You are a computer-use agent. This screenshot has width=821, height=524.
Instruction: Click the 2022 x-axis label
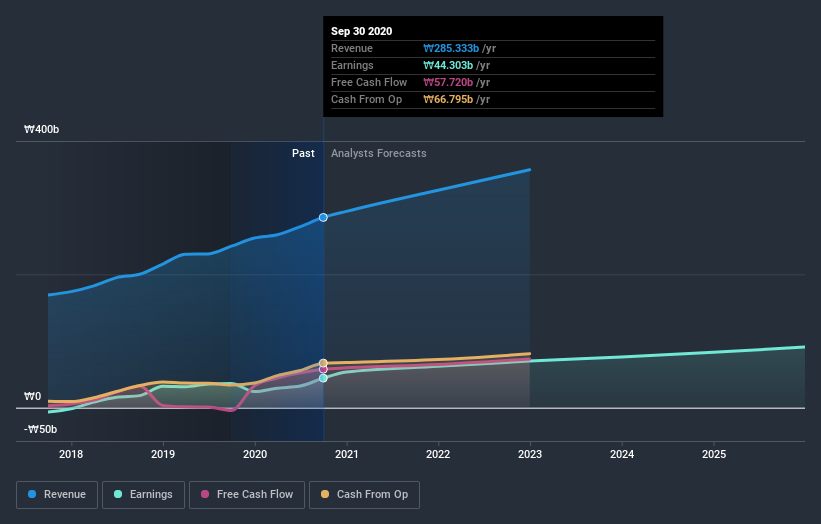(438, 454)
